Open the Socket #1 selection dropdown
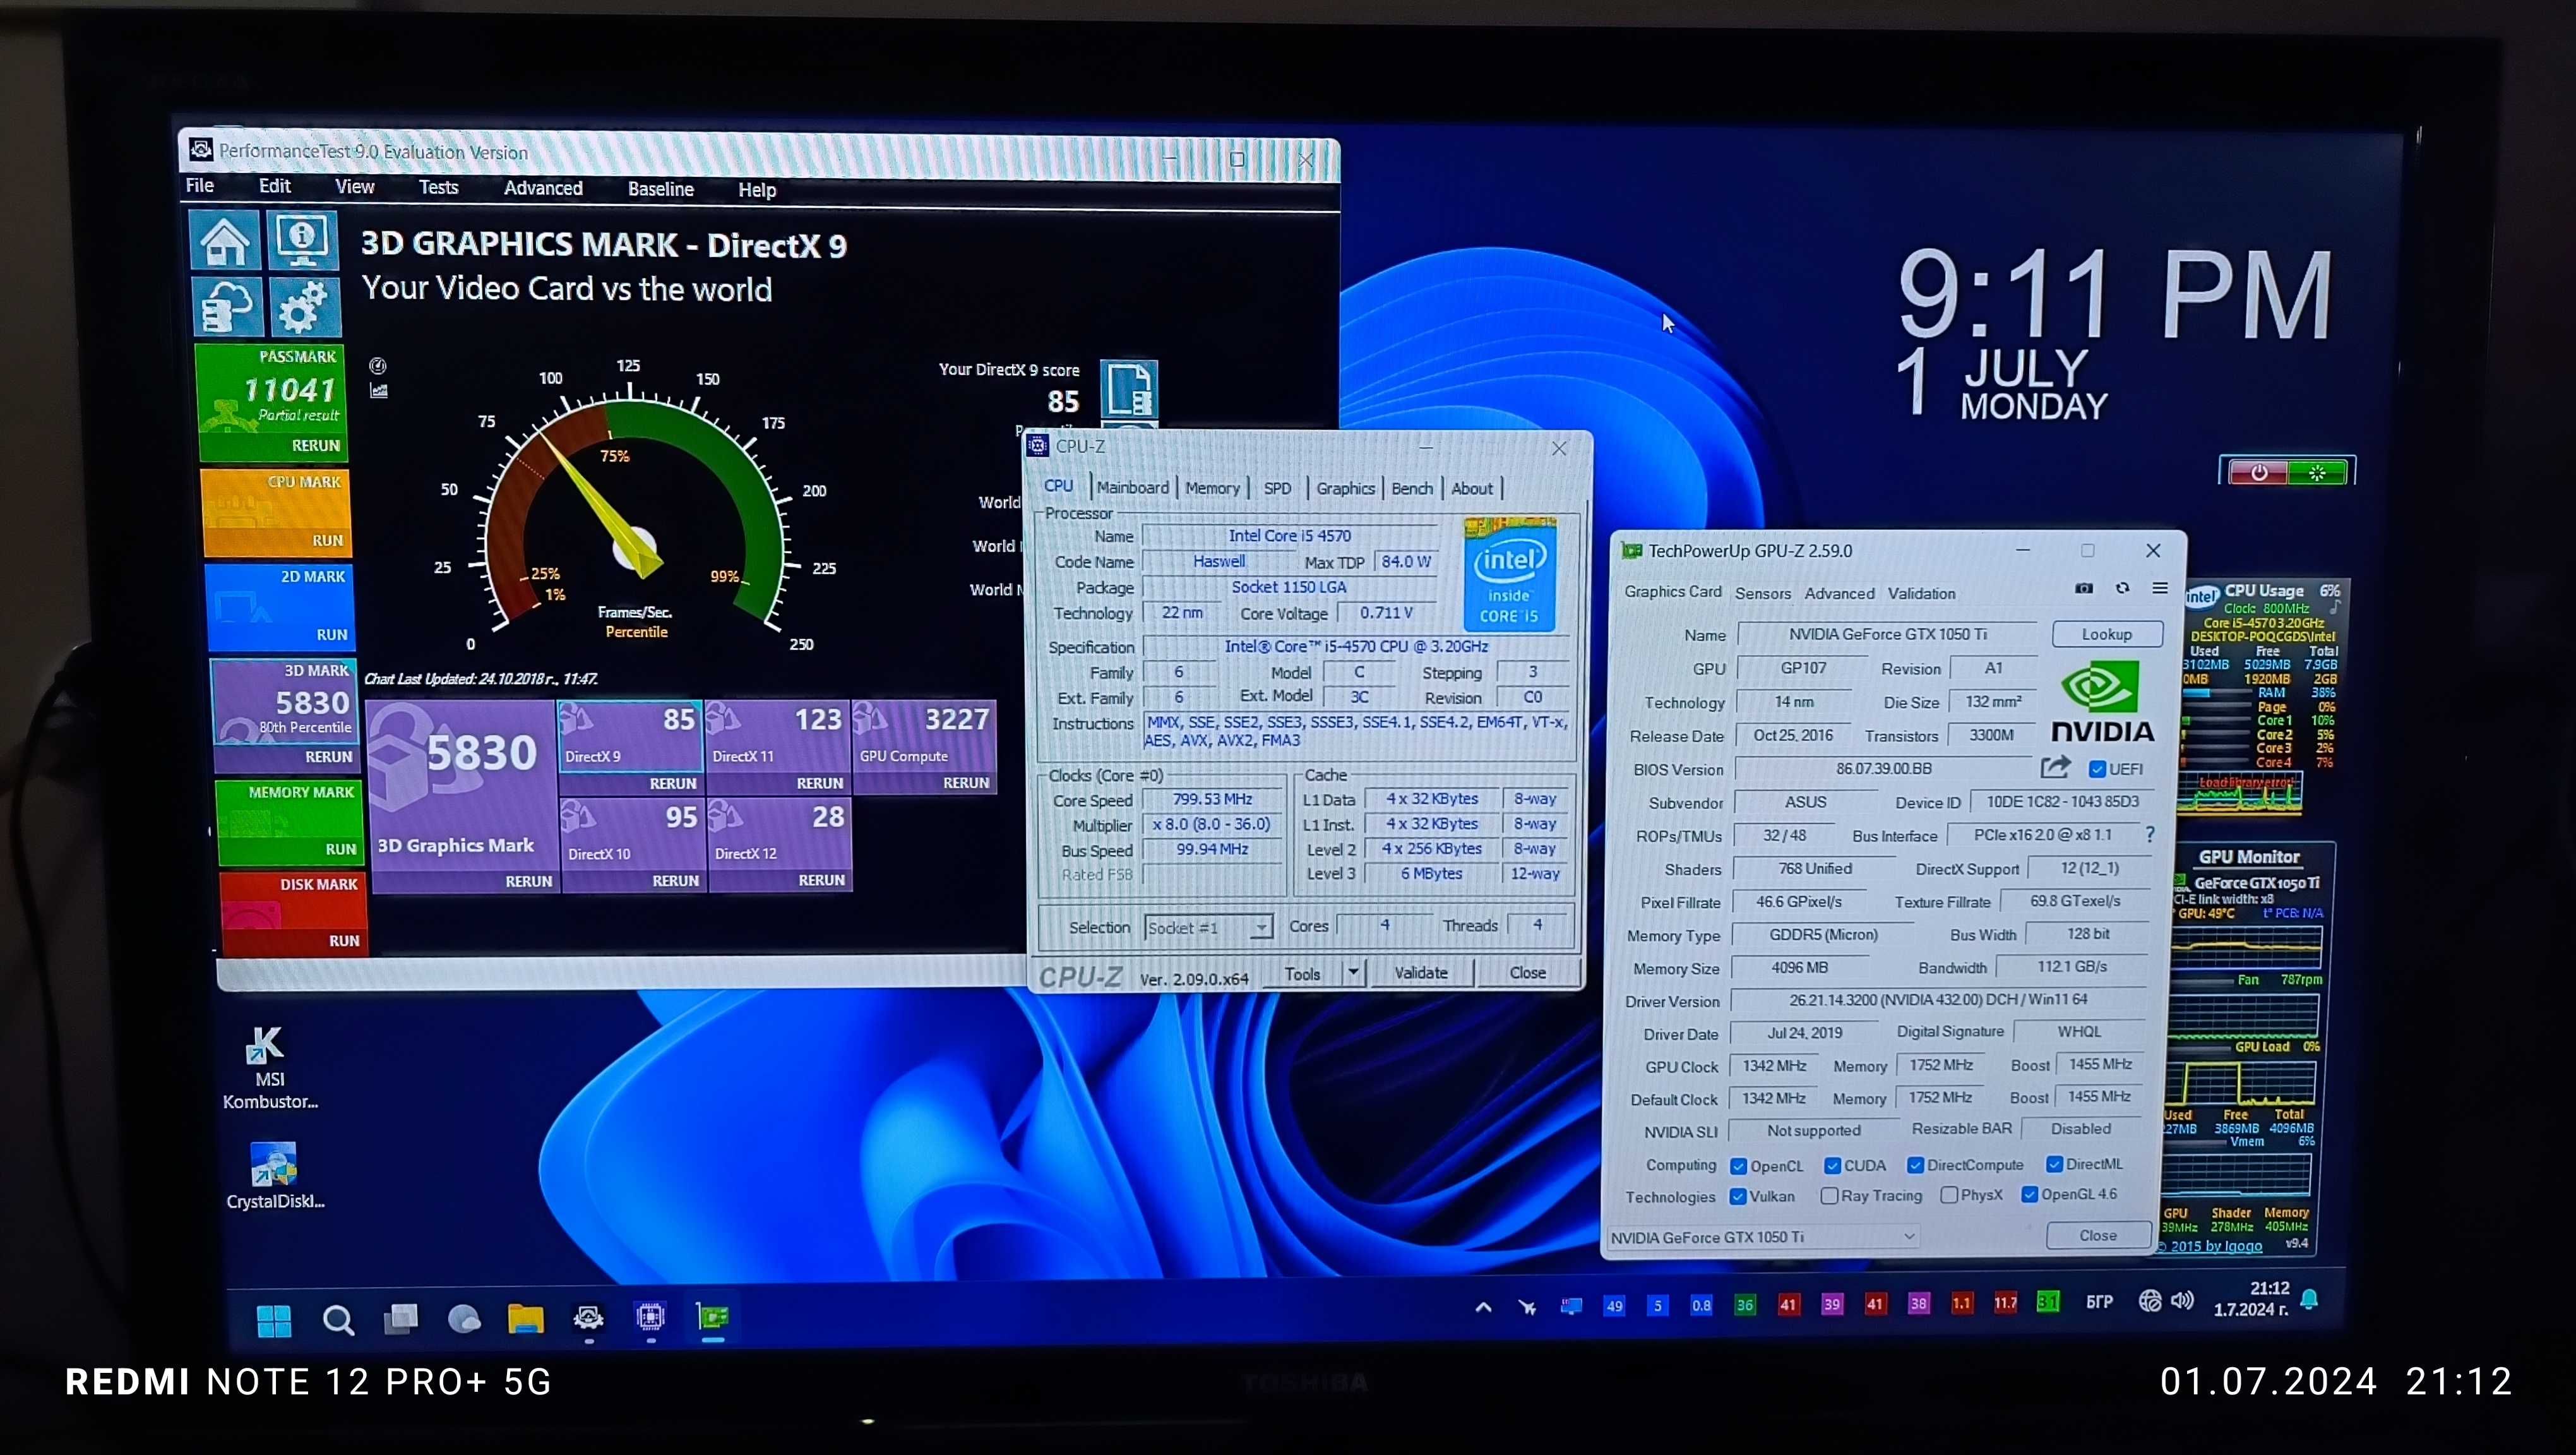 (x=1208, y=928)
